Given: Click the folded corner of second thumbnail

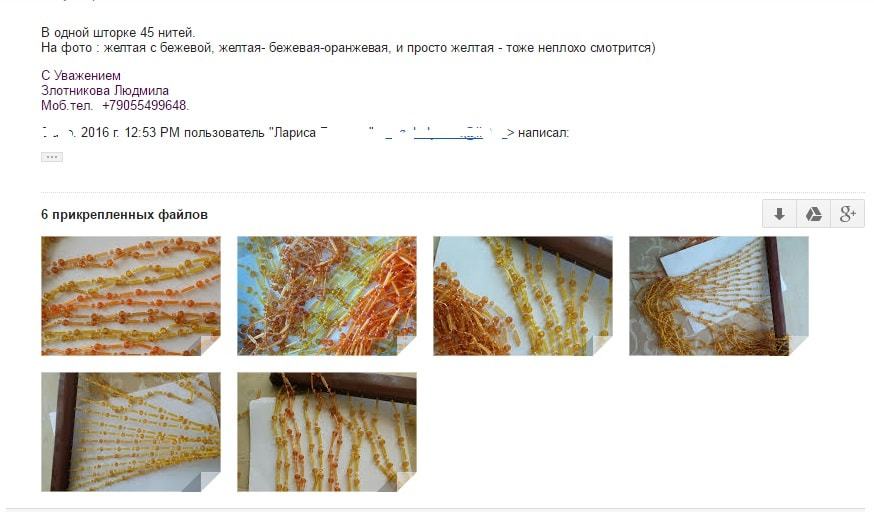Looking at the screenshot, I should (407, 346).
